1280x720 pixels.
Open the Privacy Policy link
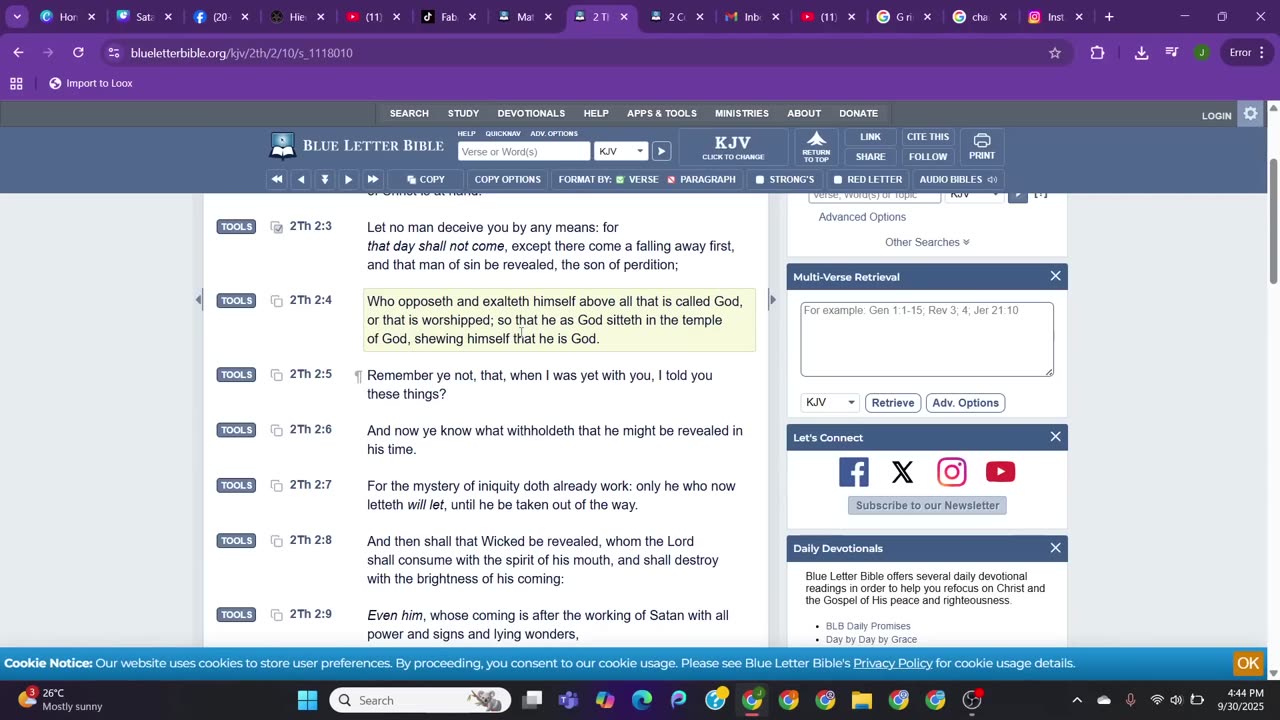[893, 663]
